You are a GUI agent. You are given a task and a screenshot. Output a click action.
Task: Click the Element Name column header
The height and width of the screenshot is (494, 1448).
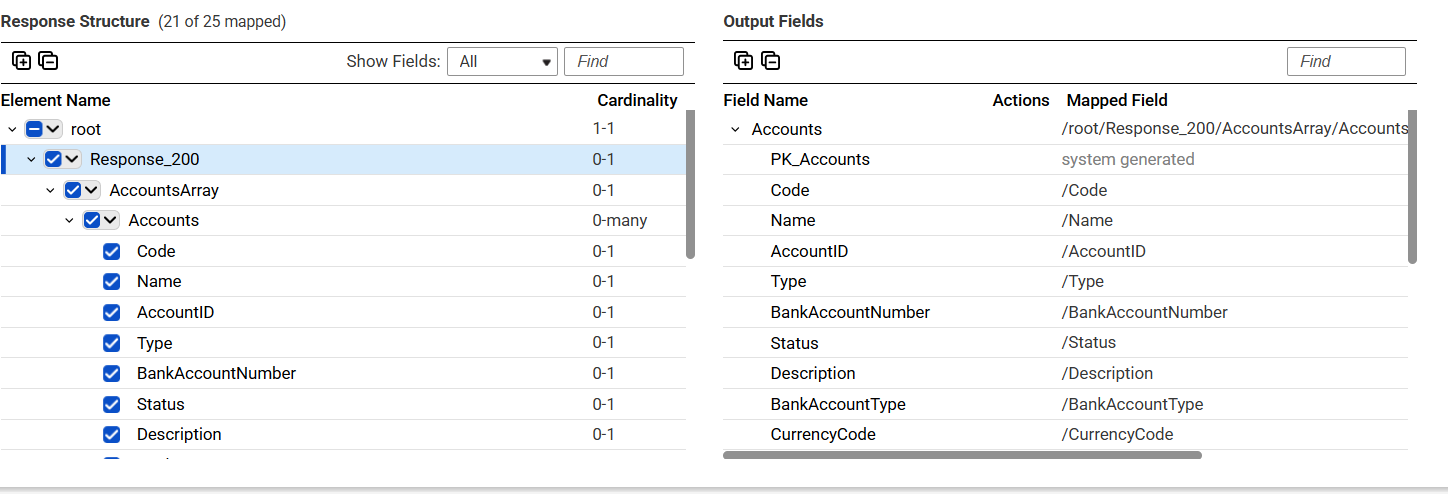(56, 100)
